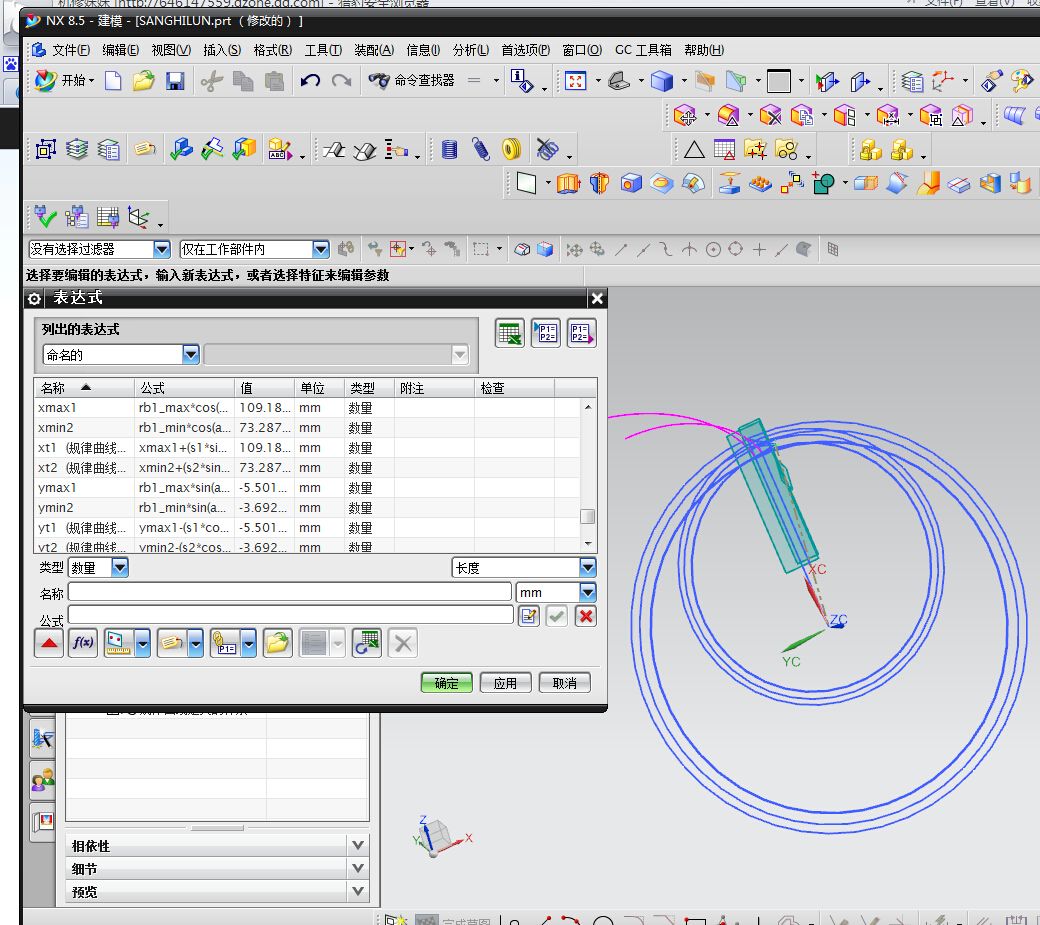Screen dimensions: 1040x925
Task: Open the 帮助(H) menu
Action: 704,50
